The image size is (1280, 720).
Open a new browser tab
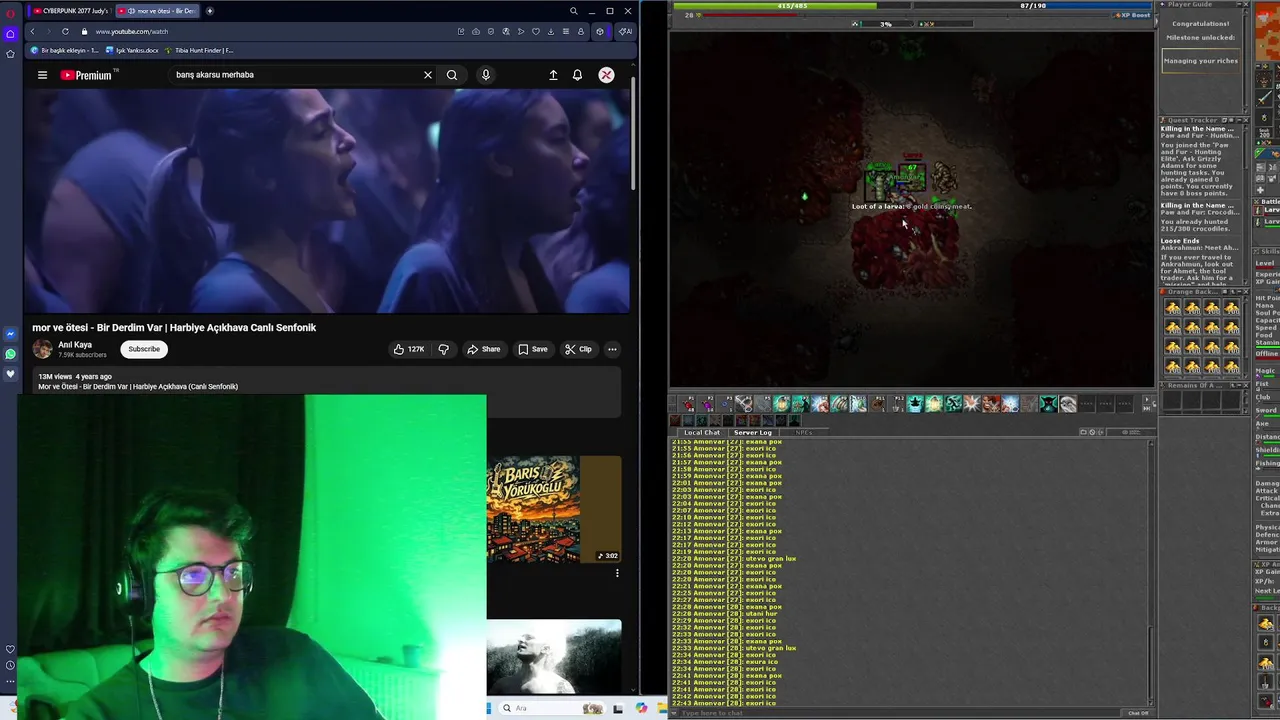[x=209, y=11]
